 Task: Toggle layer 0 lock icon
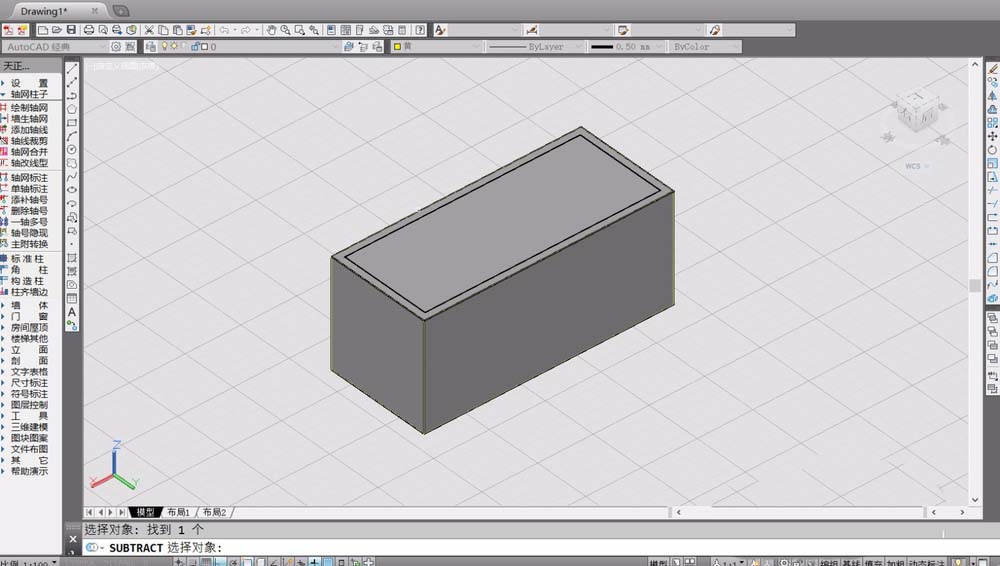coord(195,47)
